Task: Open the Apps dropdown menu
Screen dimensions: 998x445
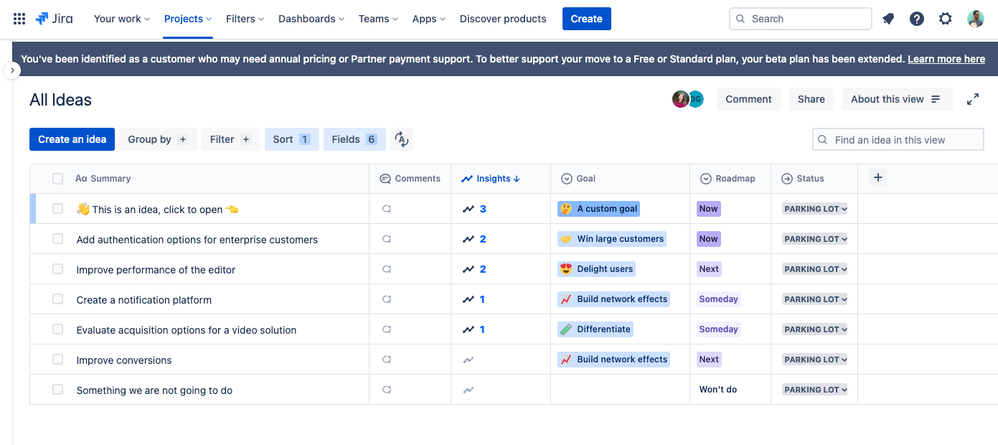Action: tap(429, 19)
